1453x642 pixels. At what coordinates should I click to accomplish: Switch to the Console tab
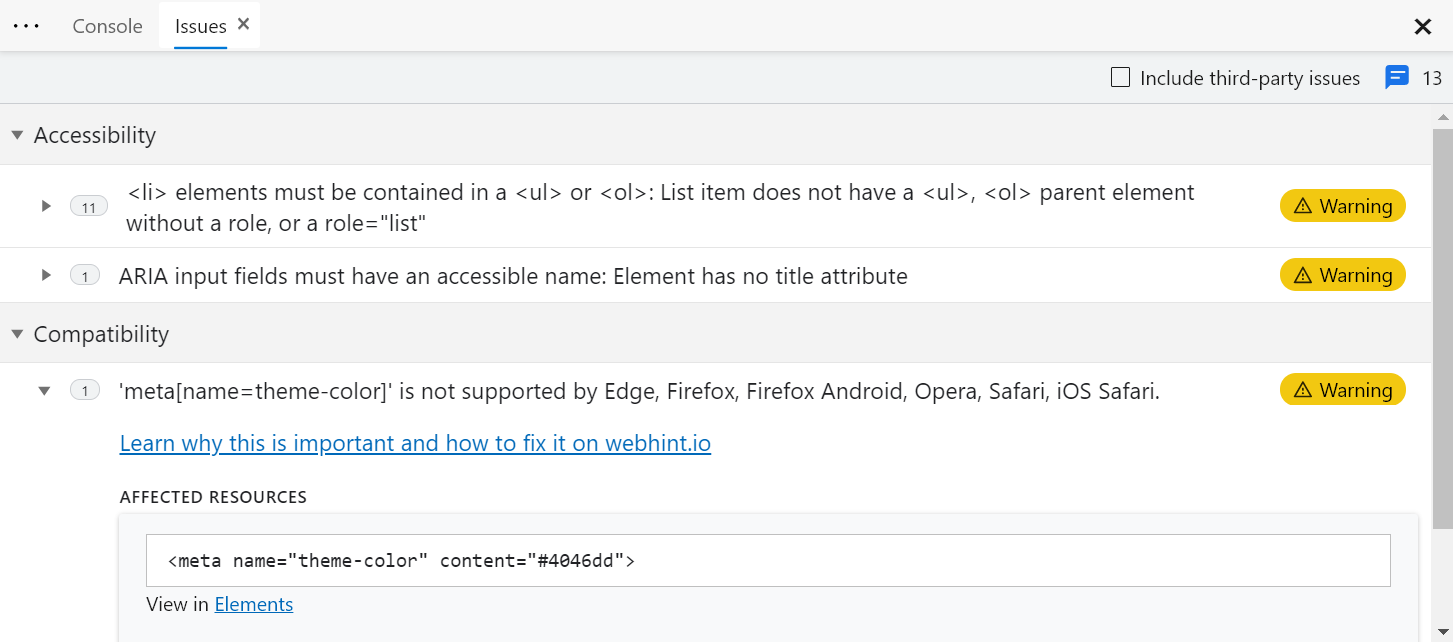tap(106, 26)
